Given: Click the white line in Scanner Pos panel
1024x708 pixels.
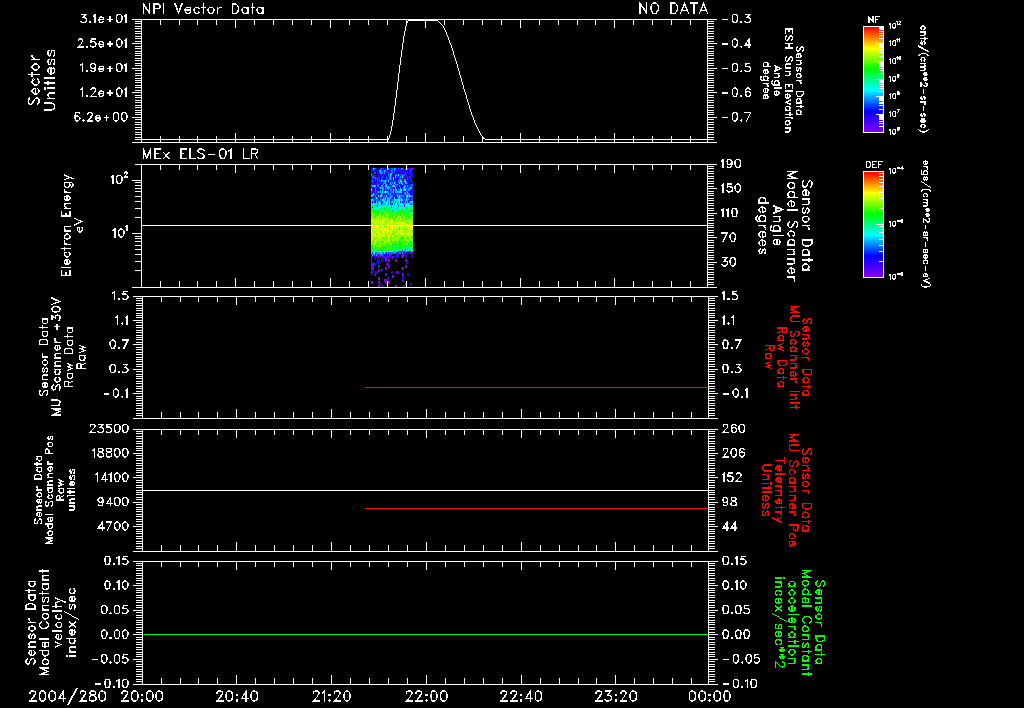Looking at the screenshot, I should [x=424, y=490].
